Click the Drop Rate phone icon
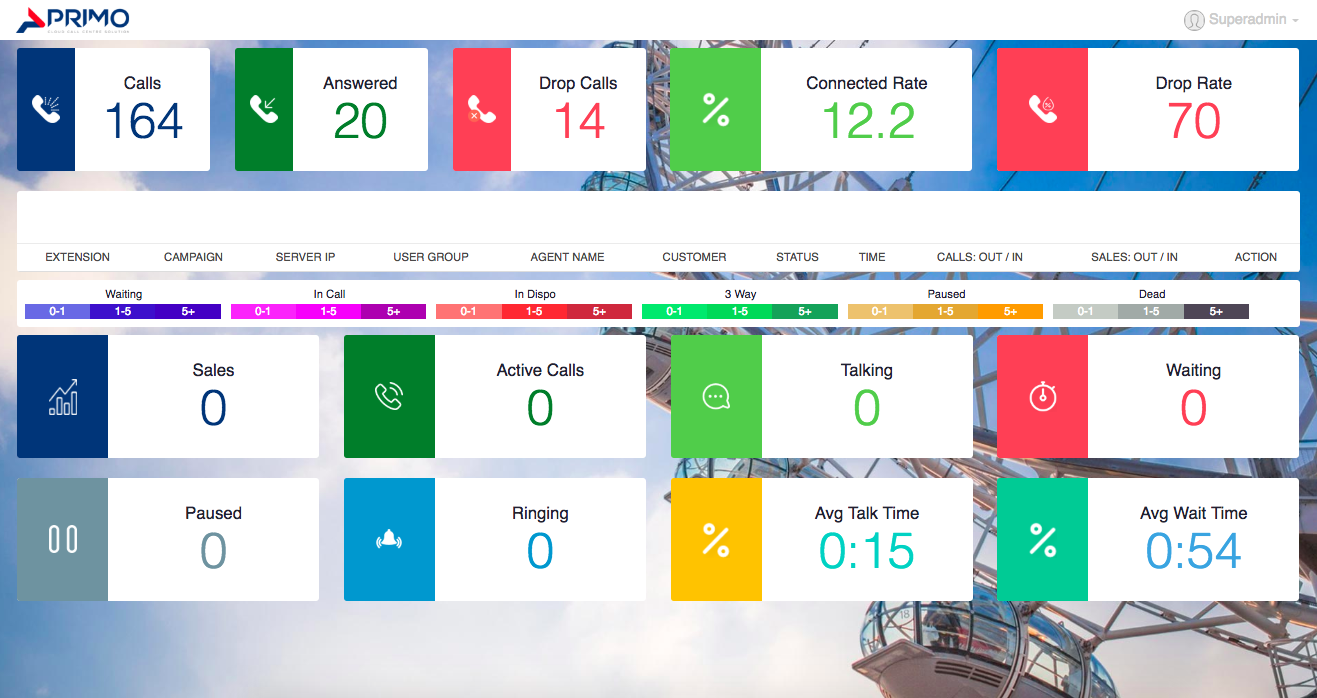This screenshot has width=1317, height=698. (1043, 109)
